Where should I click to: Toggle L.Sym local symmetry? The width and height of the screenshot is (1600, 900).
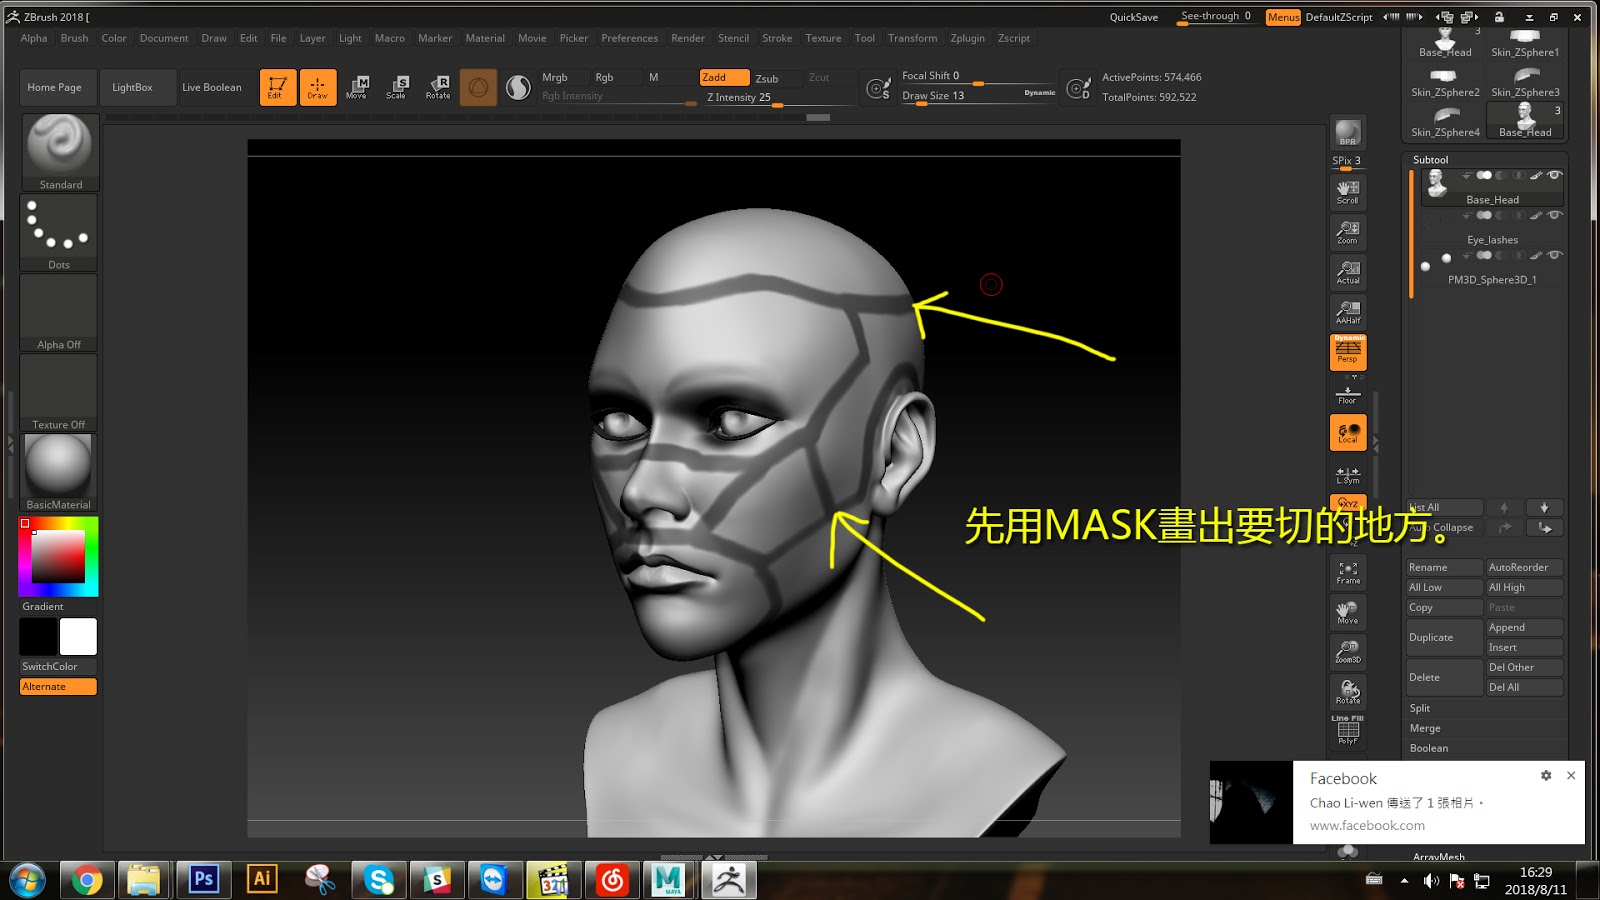(x=1348, y=473)
